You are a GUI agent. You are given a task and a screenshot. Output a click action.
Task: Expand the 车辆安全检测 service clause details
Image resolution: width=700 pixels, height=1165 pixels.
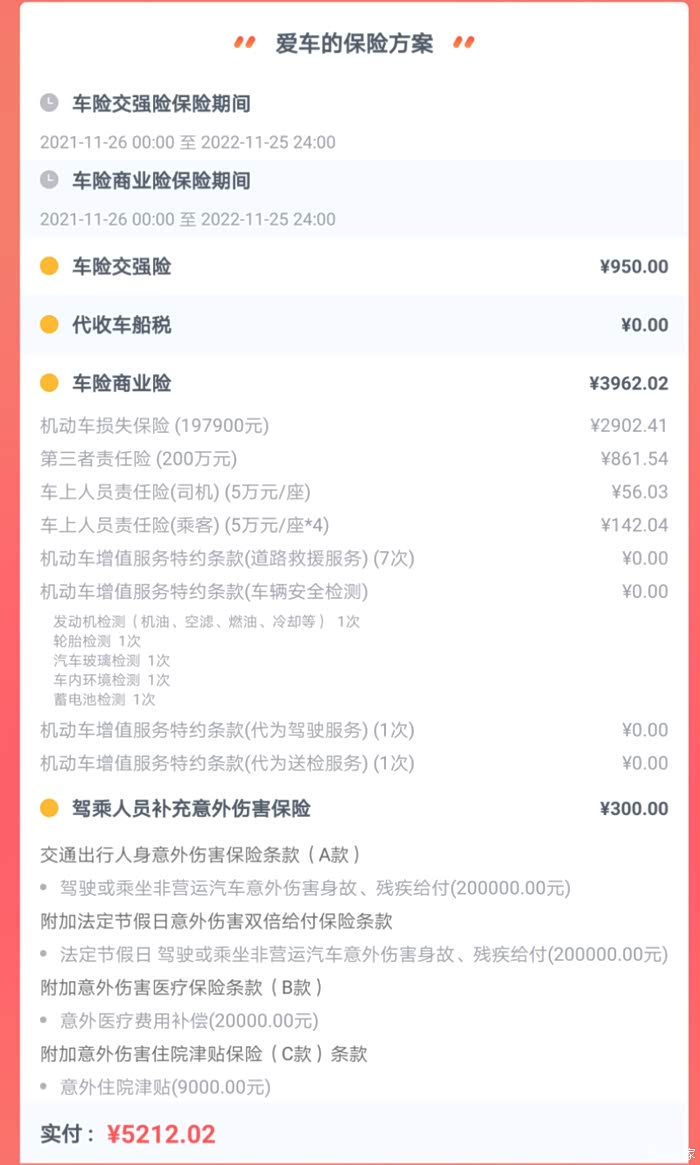coord(204,591)
